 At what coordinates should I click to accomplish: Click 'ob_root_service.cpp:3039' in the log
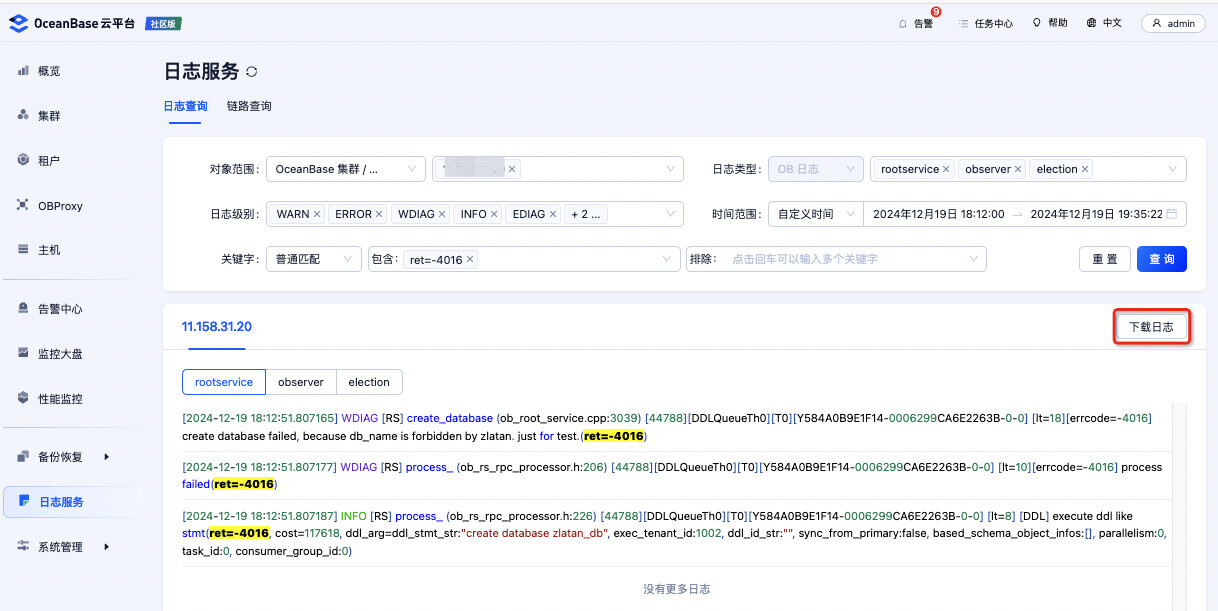(x=568, y=418)
